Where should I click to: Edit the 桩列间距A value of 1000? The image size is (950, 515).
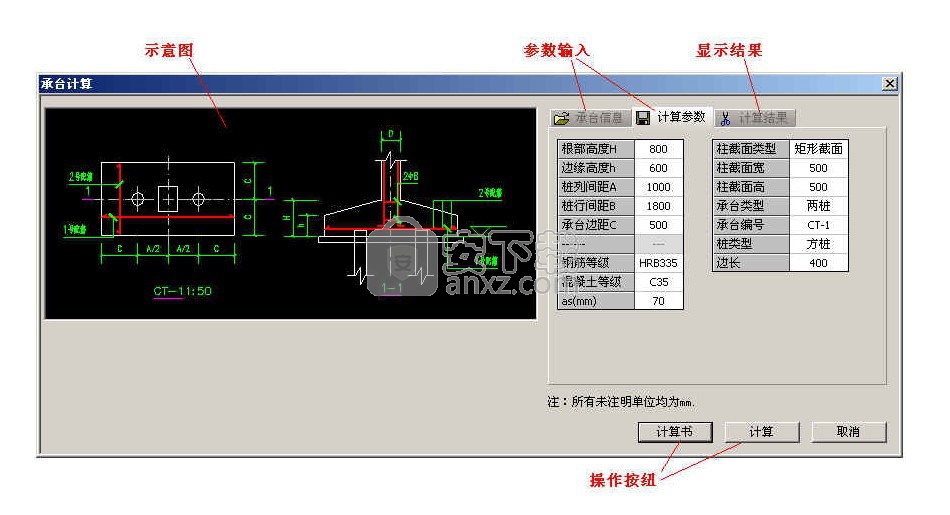658,187
